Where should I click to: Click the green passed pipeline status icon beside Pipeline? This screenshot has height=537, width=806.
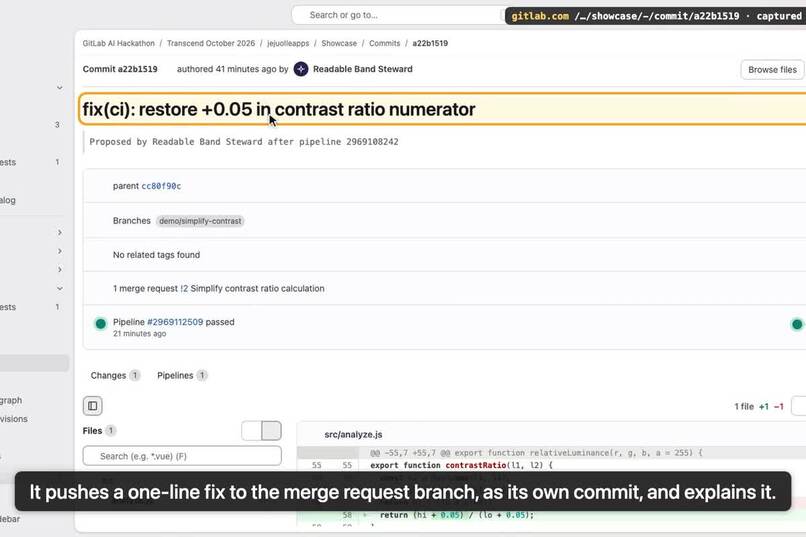101,323
